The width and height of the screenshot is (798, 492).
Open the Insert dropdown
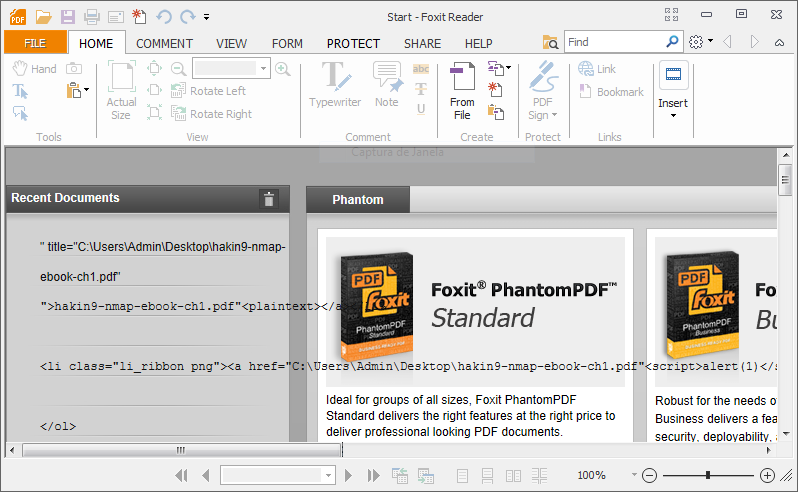point(673,90)
